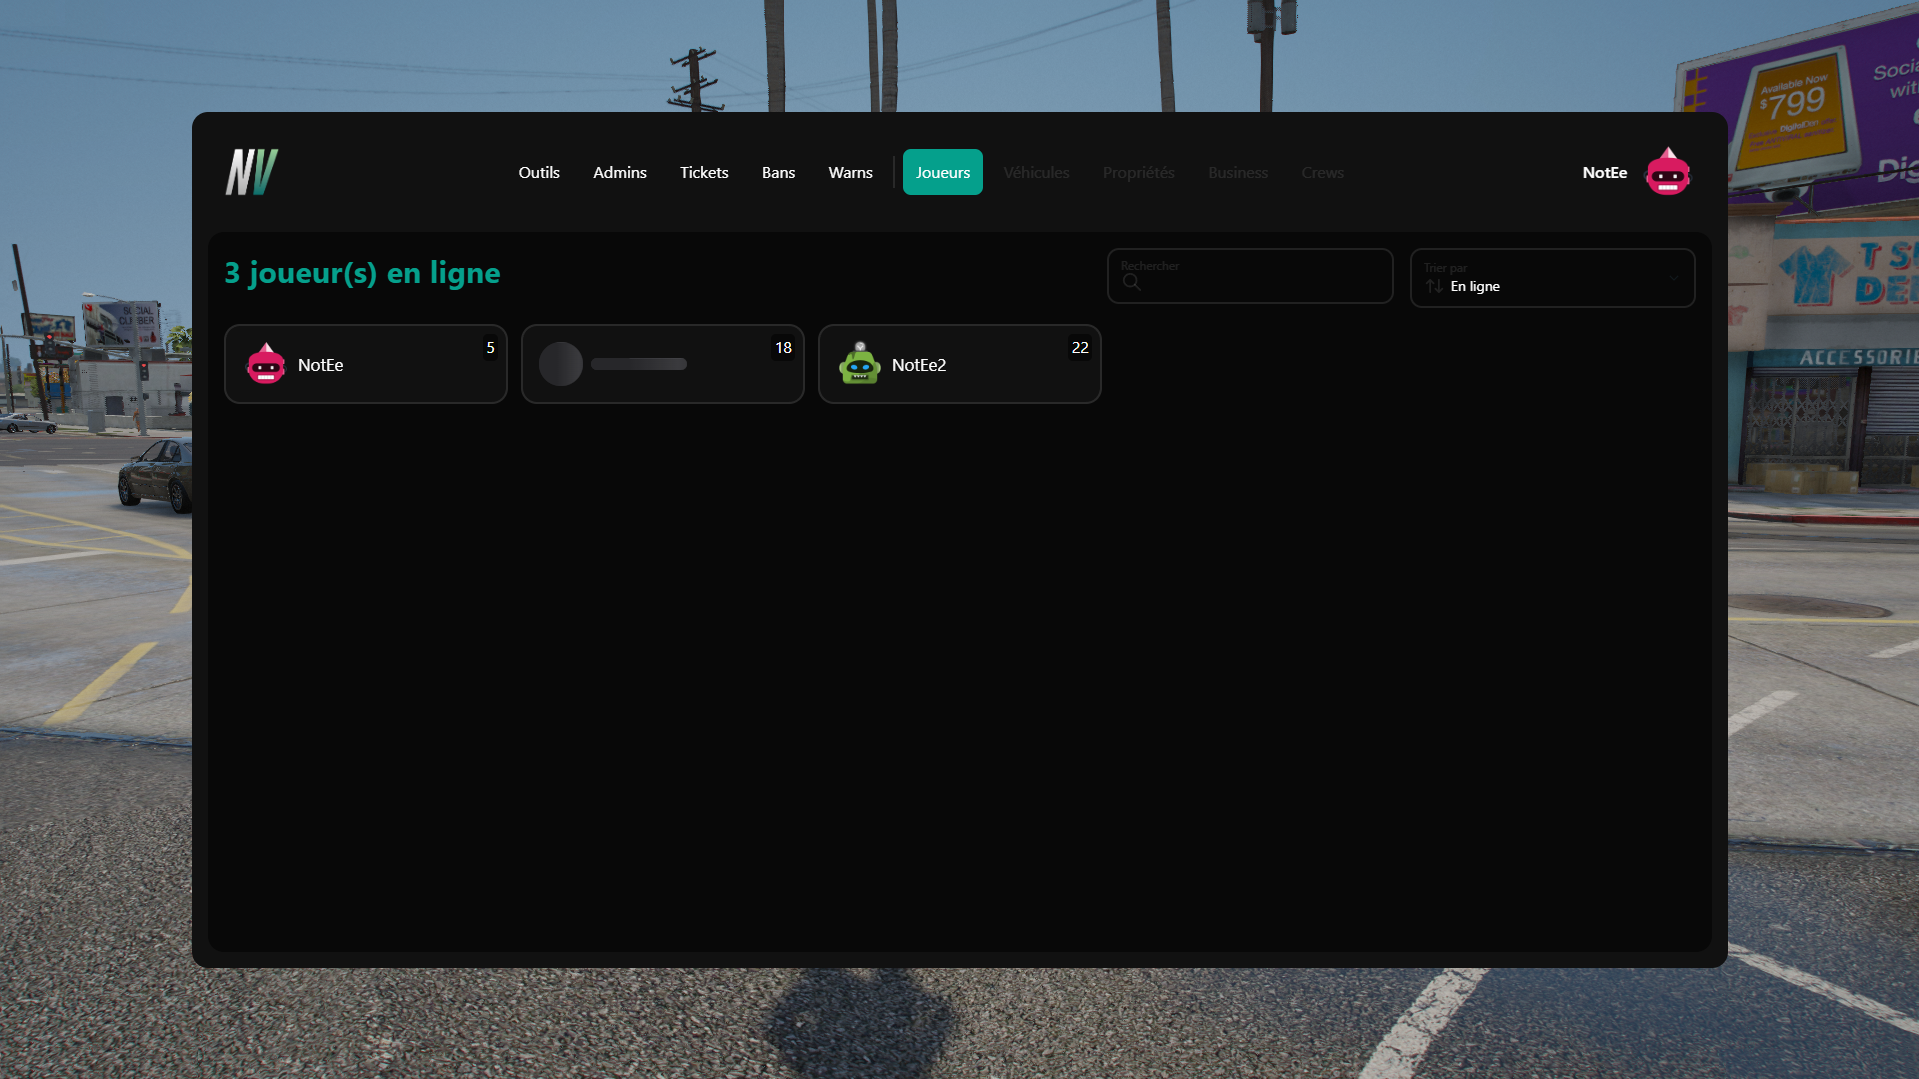Open the Trier par sort dropdown

click(x=1551, y=278)
